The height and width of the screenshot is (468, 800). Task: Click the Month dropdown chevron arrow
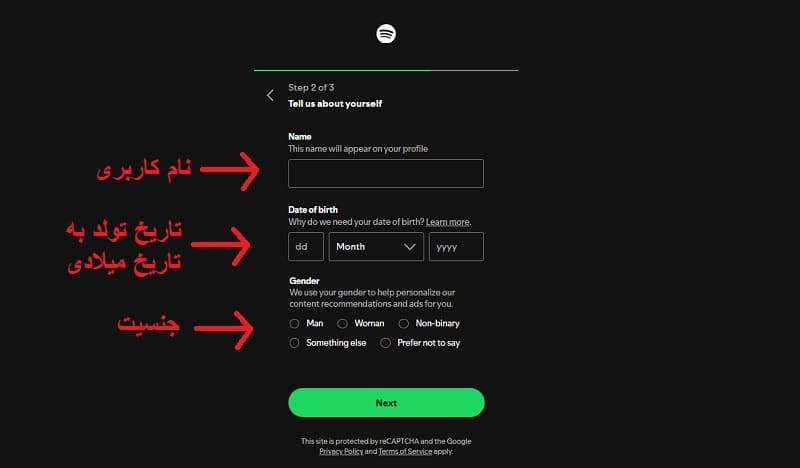410,246
